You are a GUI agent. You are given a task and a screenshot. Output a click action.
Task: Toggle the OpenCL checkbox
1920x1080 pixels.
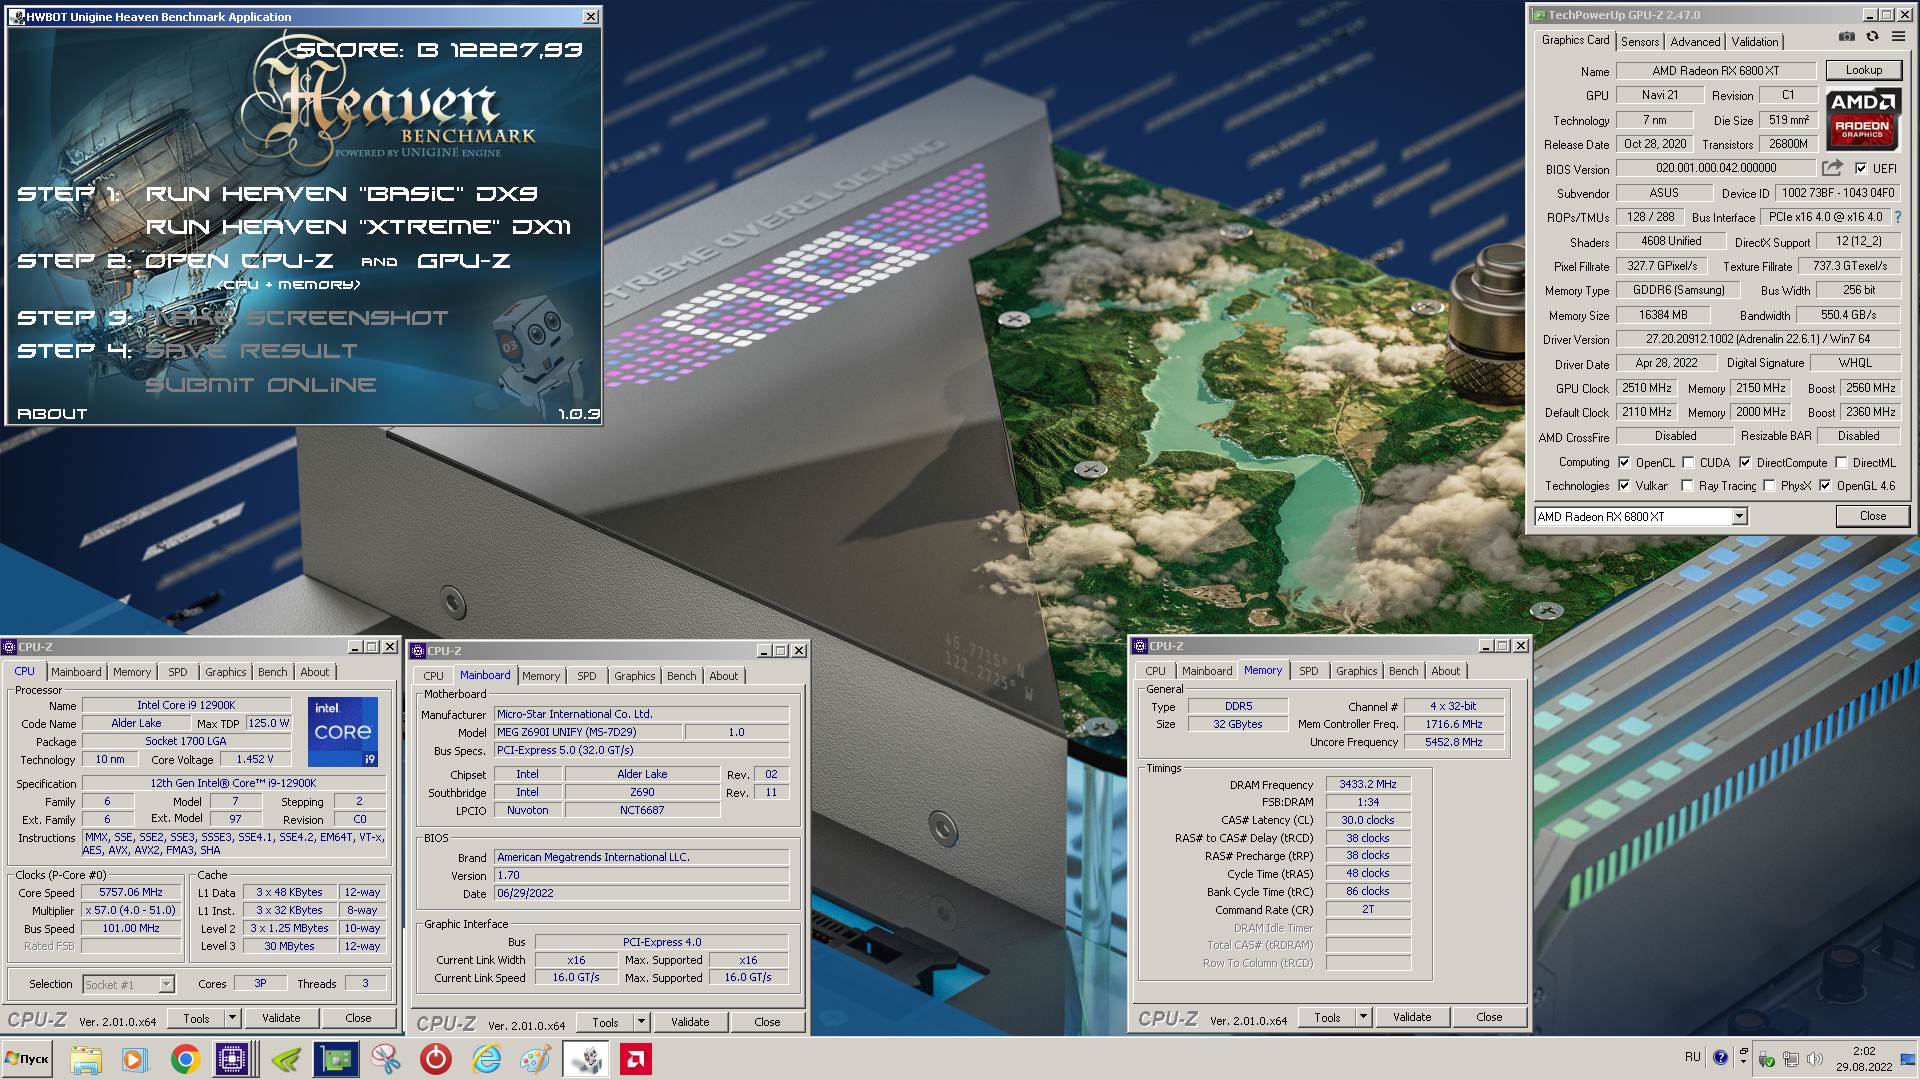[1624, 462]
